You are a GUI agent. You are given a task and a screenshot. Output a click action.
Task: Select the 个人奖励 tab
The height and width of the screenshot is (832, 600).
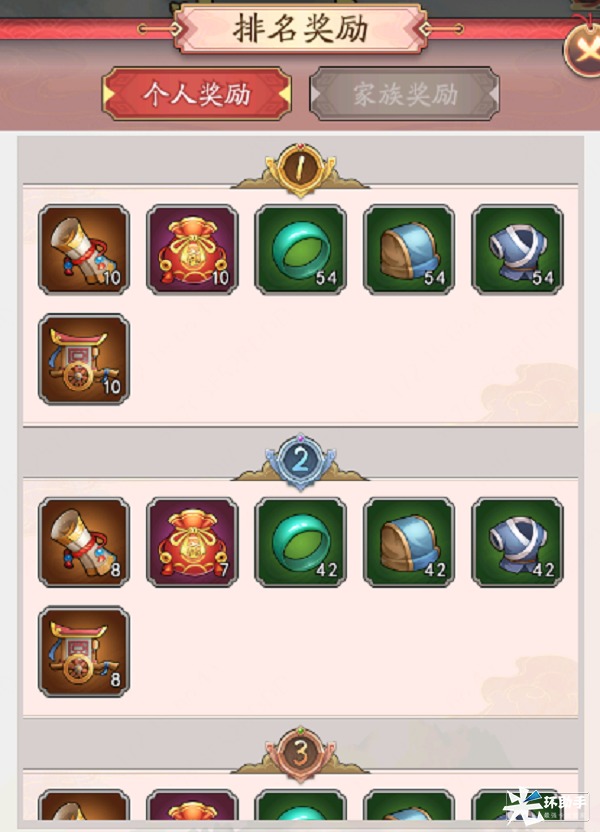click(197, 94)
